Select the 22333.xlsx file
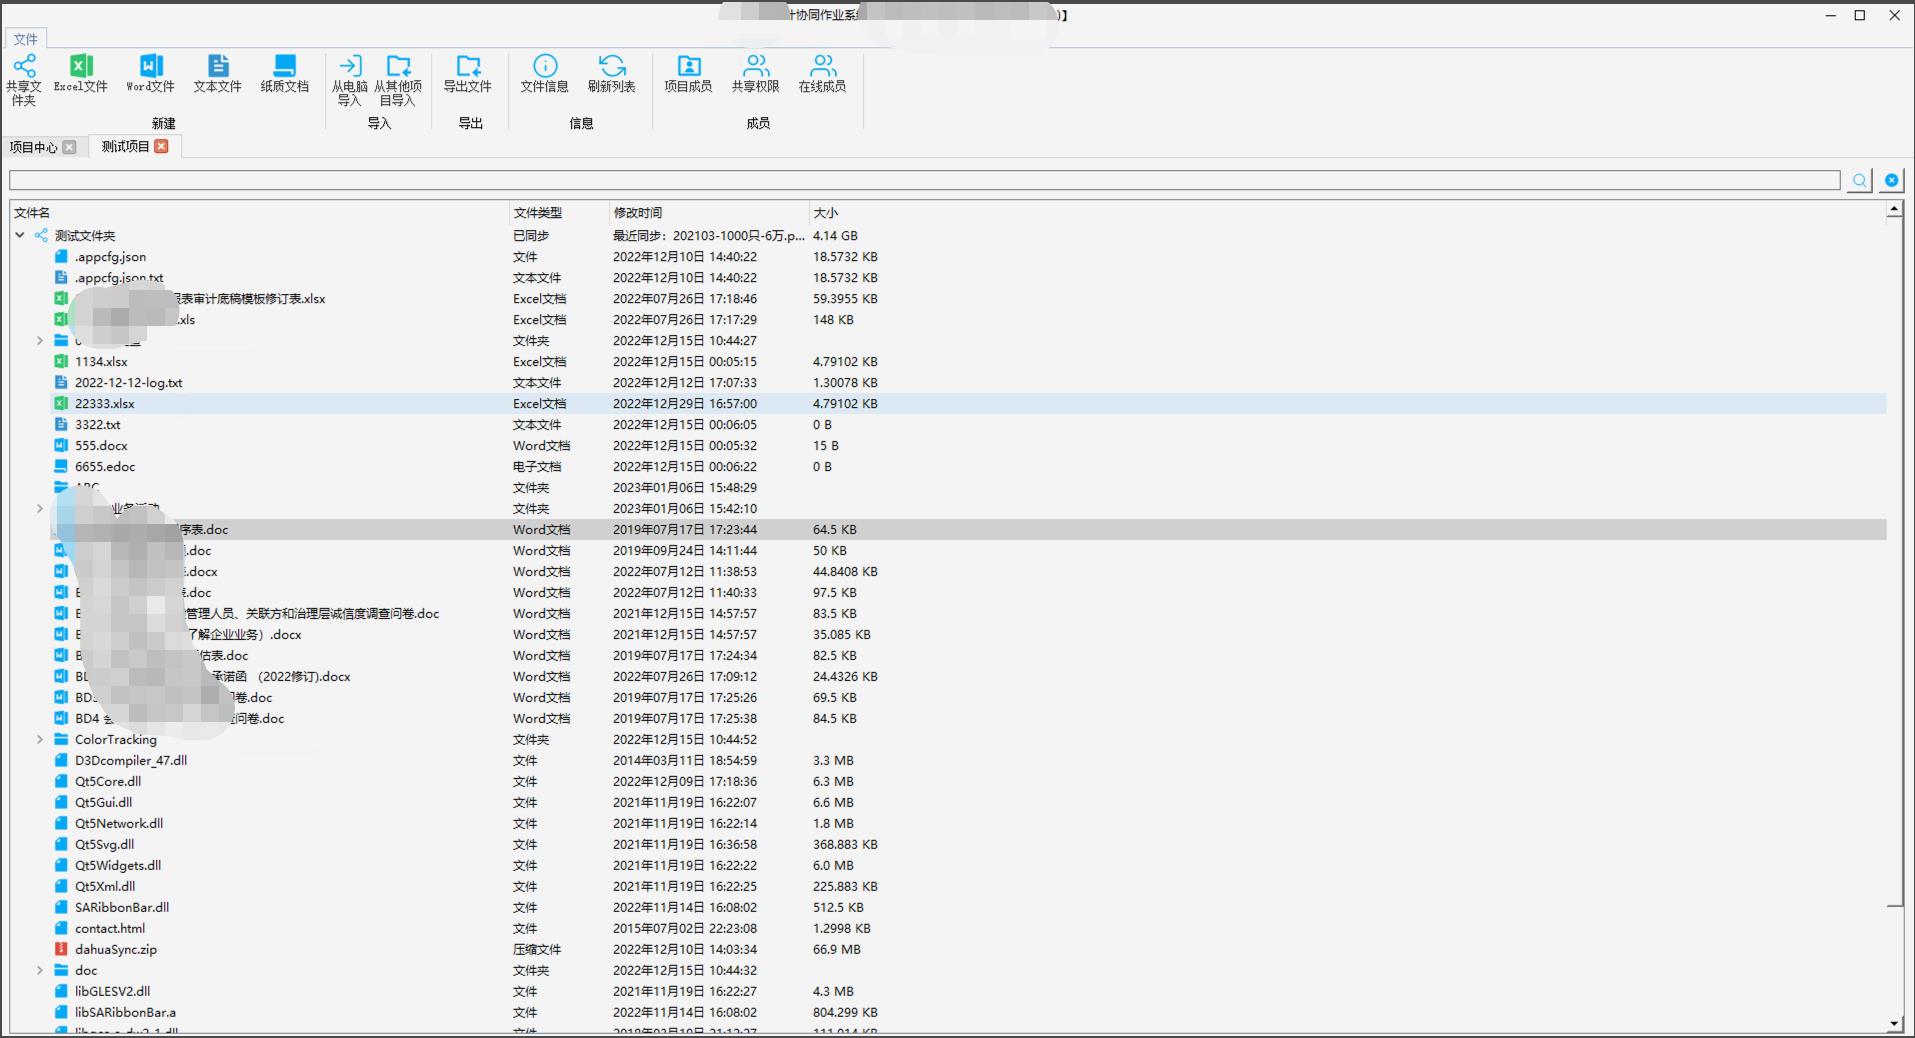This screenshot has width=1915, height=1038. [x=104, y=403]
